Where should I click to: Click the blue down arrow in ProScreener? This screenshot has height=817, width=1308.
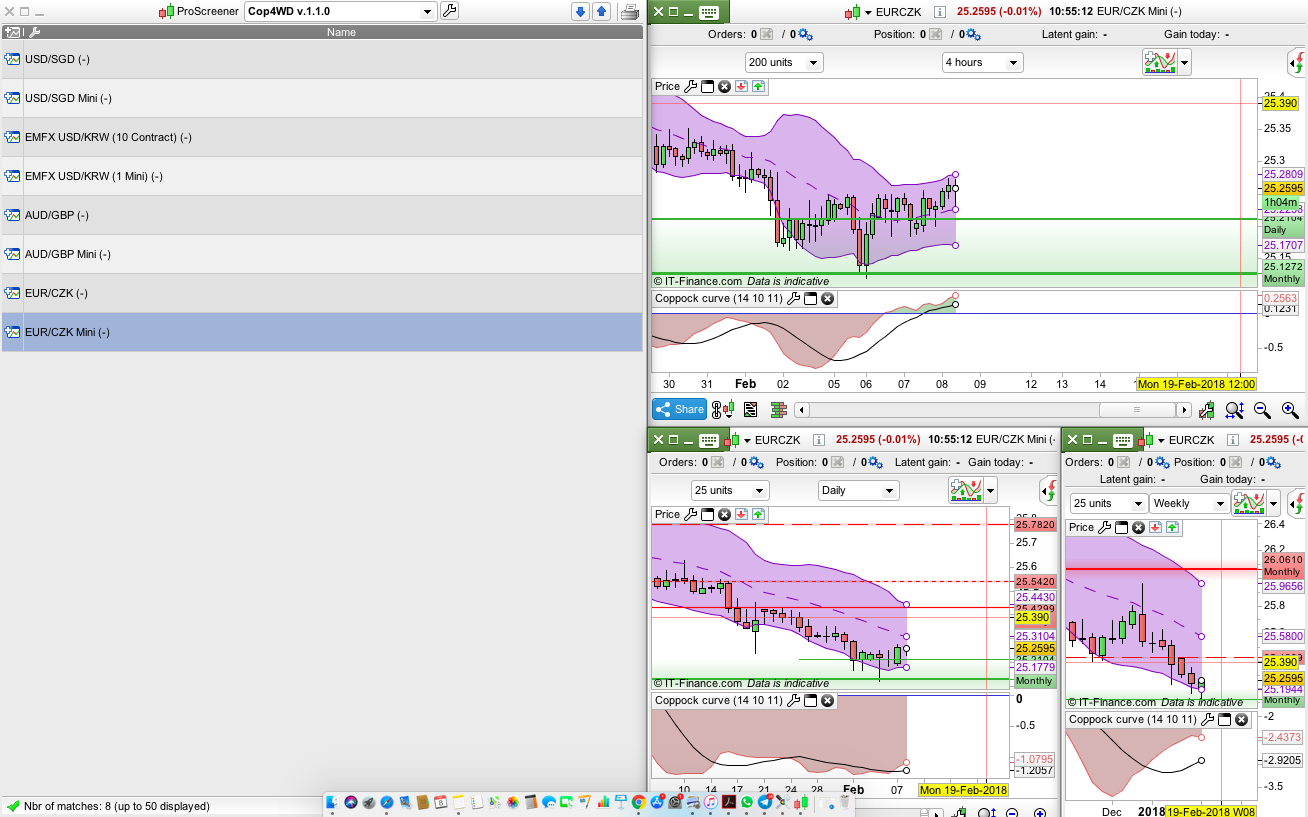point(580,11)
